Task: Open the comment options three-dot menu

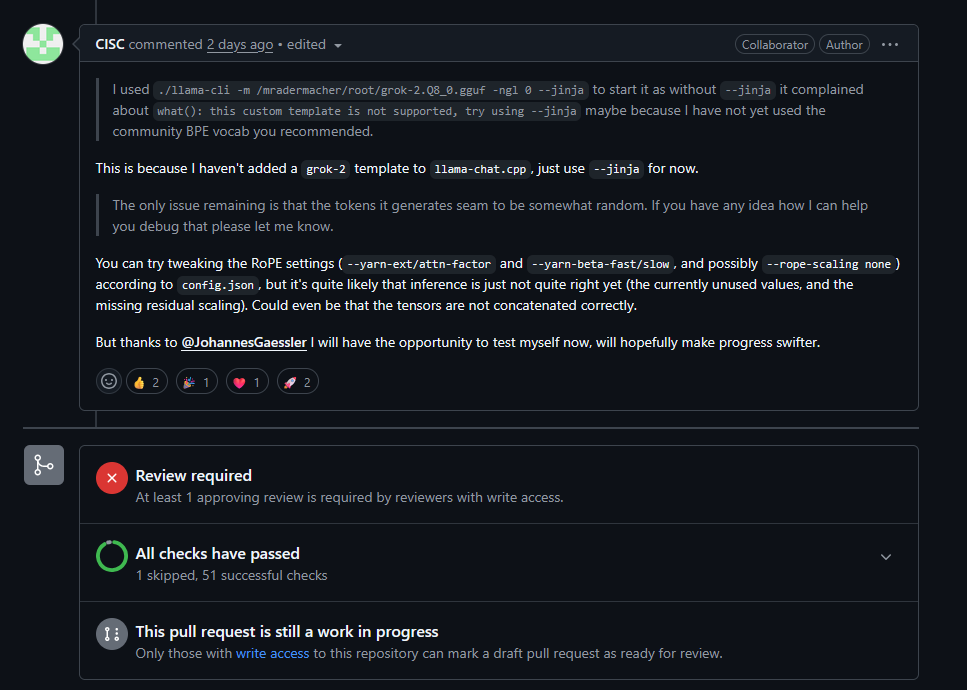Action: click(890, 44)
